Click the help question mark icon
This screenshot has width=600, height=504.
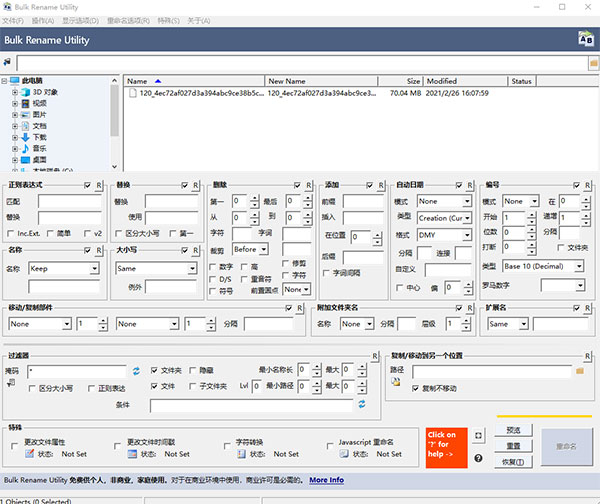coord(478,458)
